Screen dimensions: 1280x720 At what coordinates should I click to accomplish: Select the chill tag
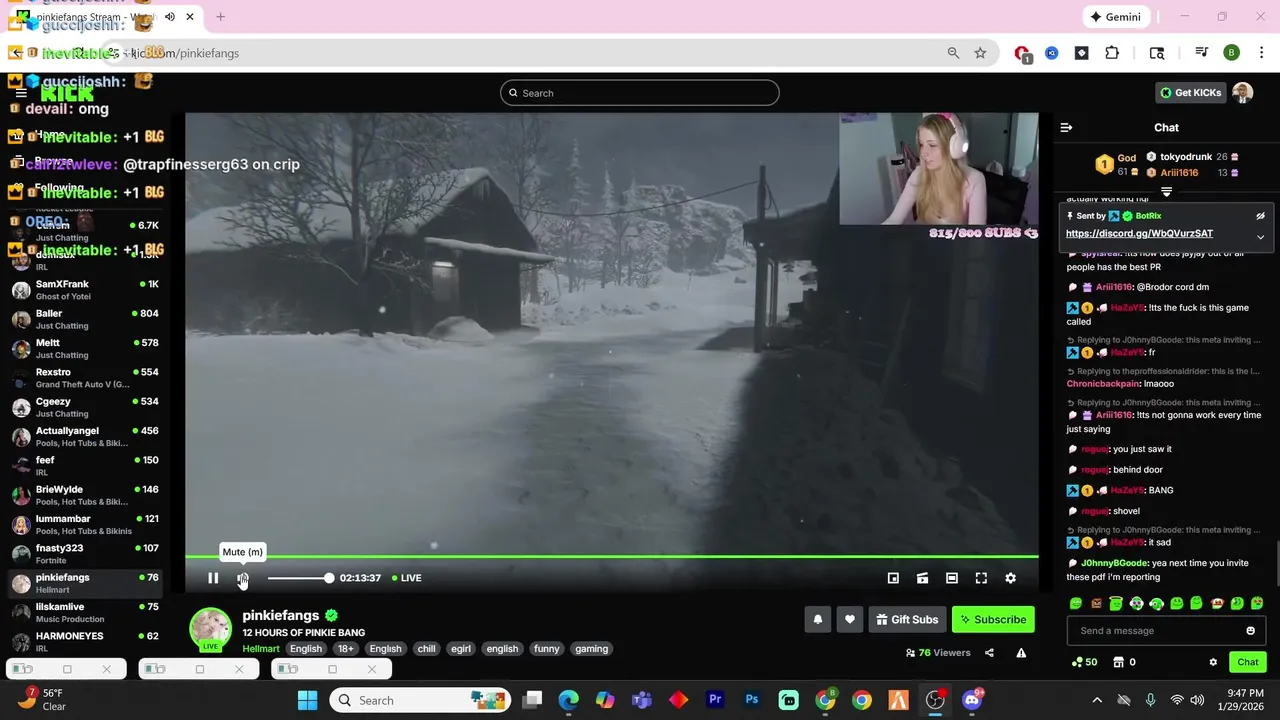pyautogui.click(x=427, y=649)
